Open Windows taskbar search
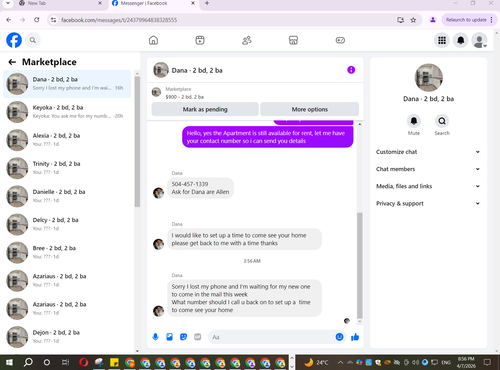This screenshot has height=370, width=500. click(x=28, y=362)
